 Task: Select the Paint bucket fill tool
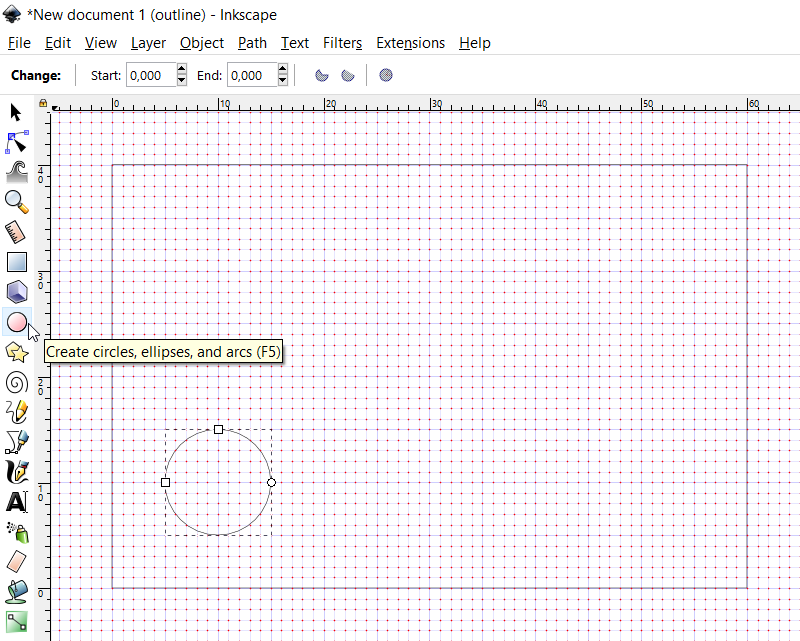16,591
